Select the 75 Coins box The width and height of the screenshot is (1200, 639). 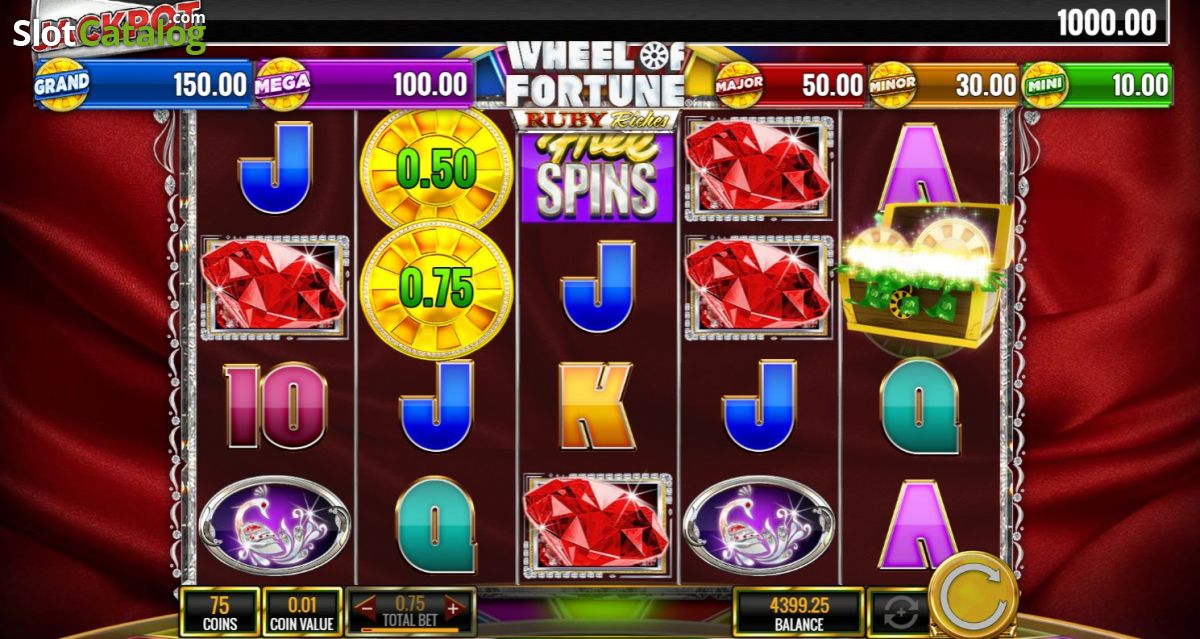pos(219,613)
